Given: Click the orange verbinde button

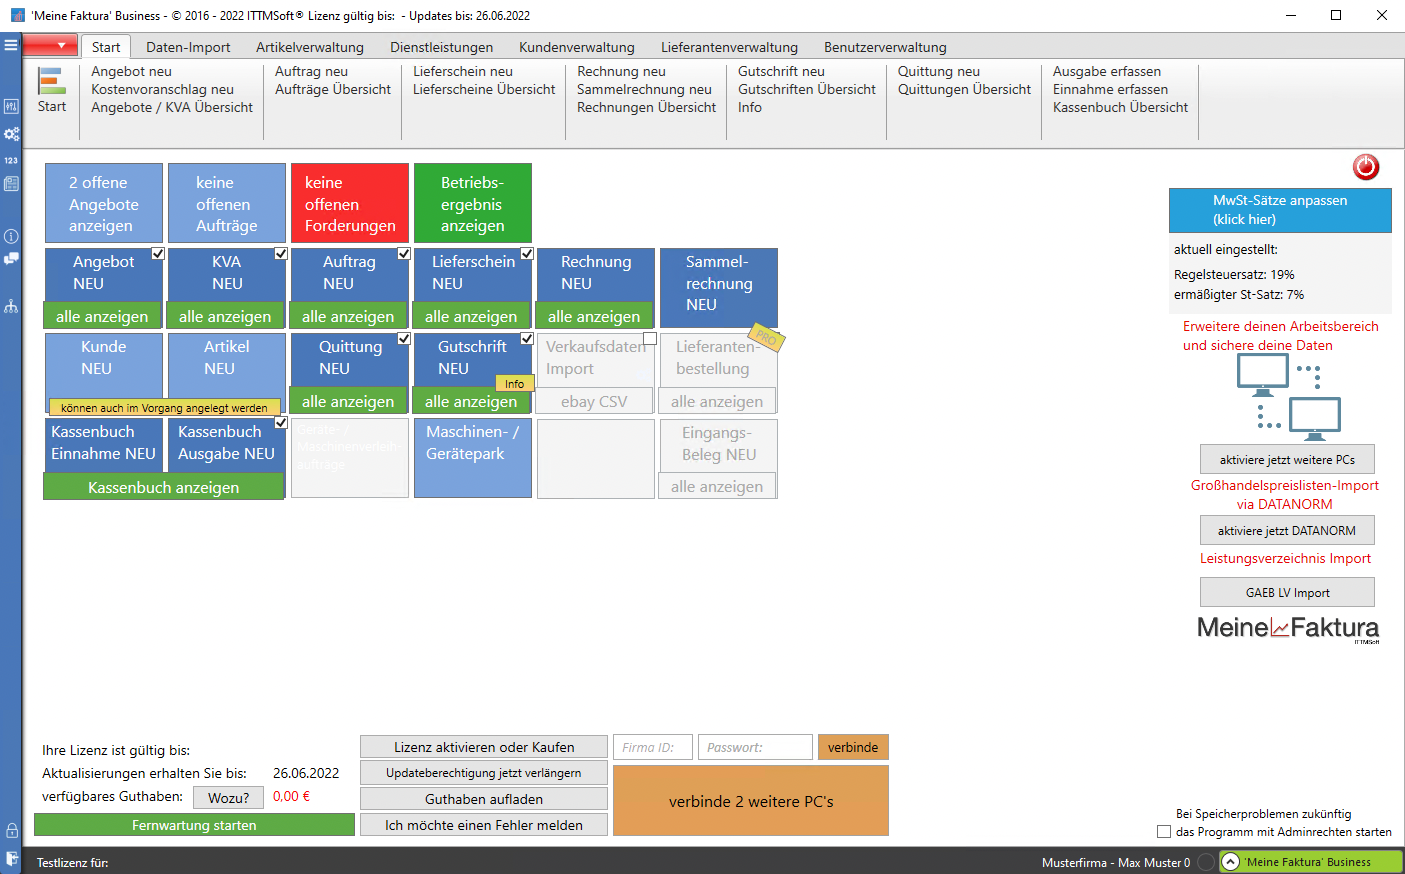Looking at the screenshot, I should (x=853, y=747).
